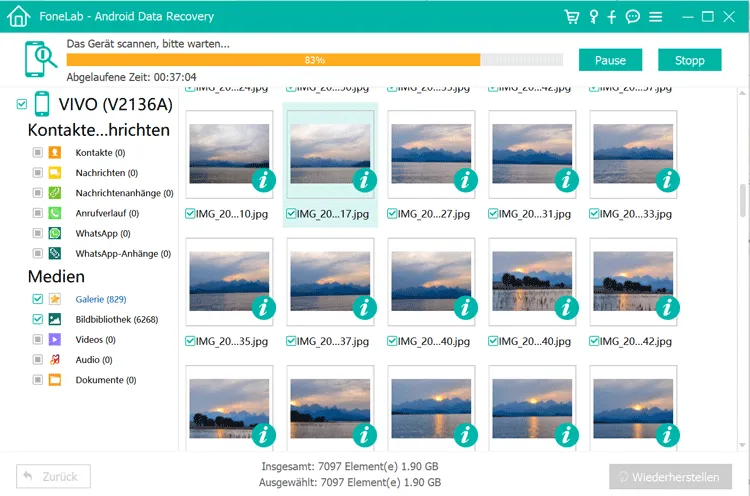750x496 pixels.
Task: Open the hamburger menu icon
Action: coord(656,17)
